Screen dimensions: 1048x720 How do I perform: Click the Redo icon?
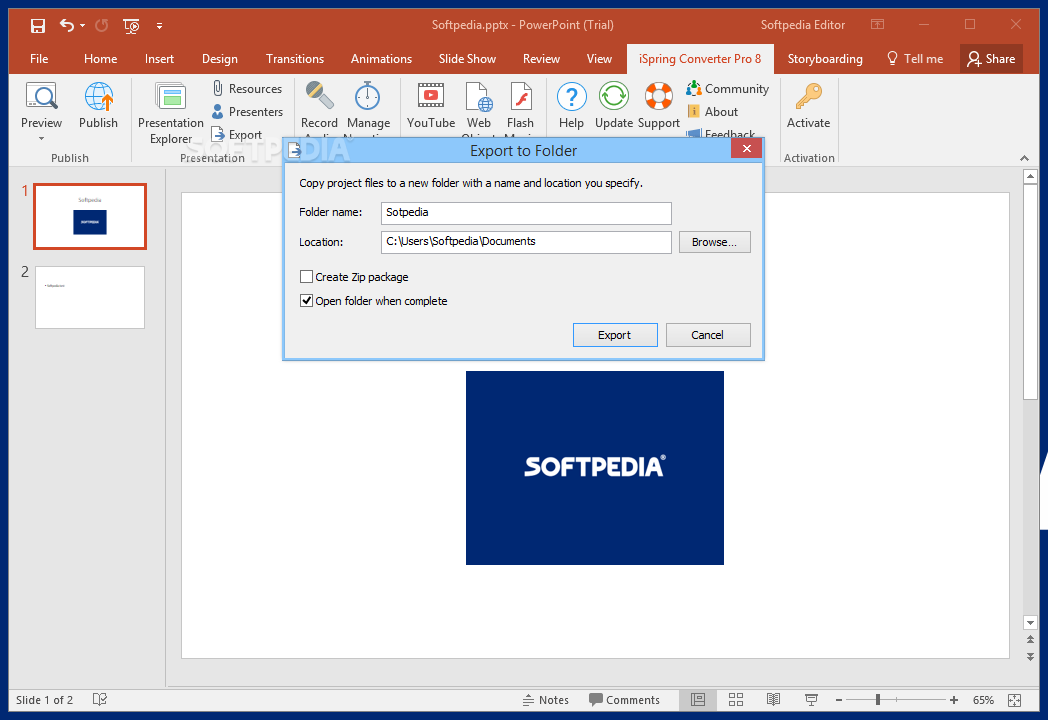tap(102, 25)
